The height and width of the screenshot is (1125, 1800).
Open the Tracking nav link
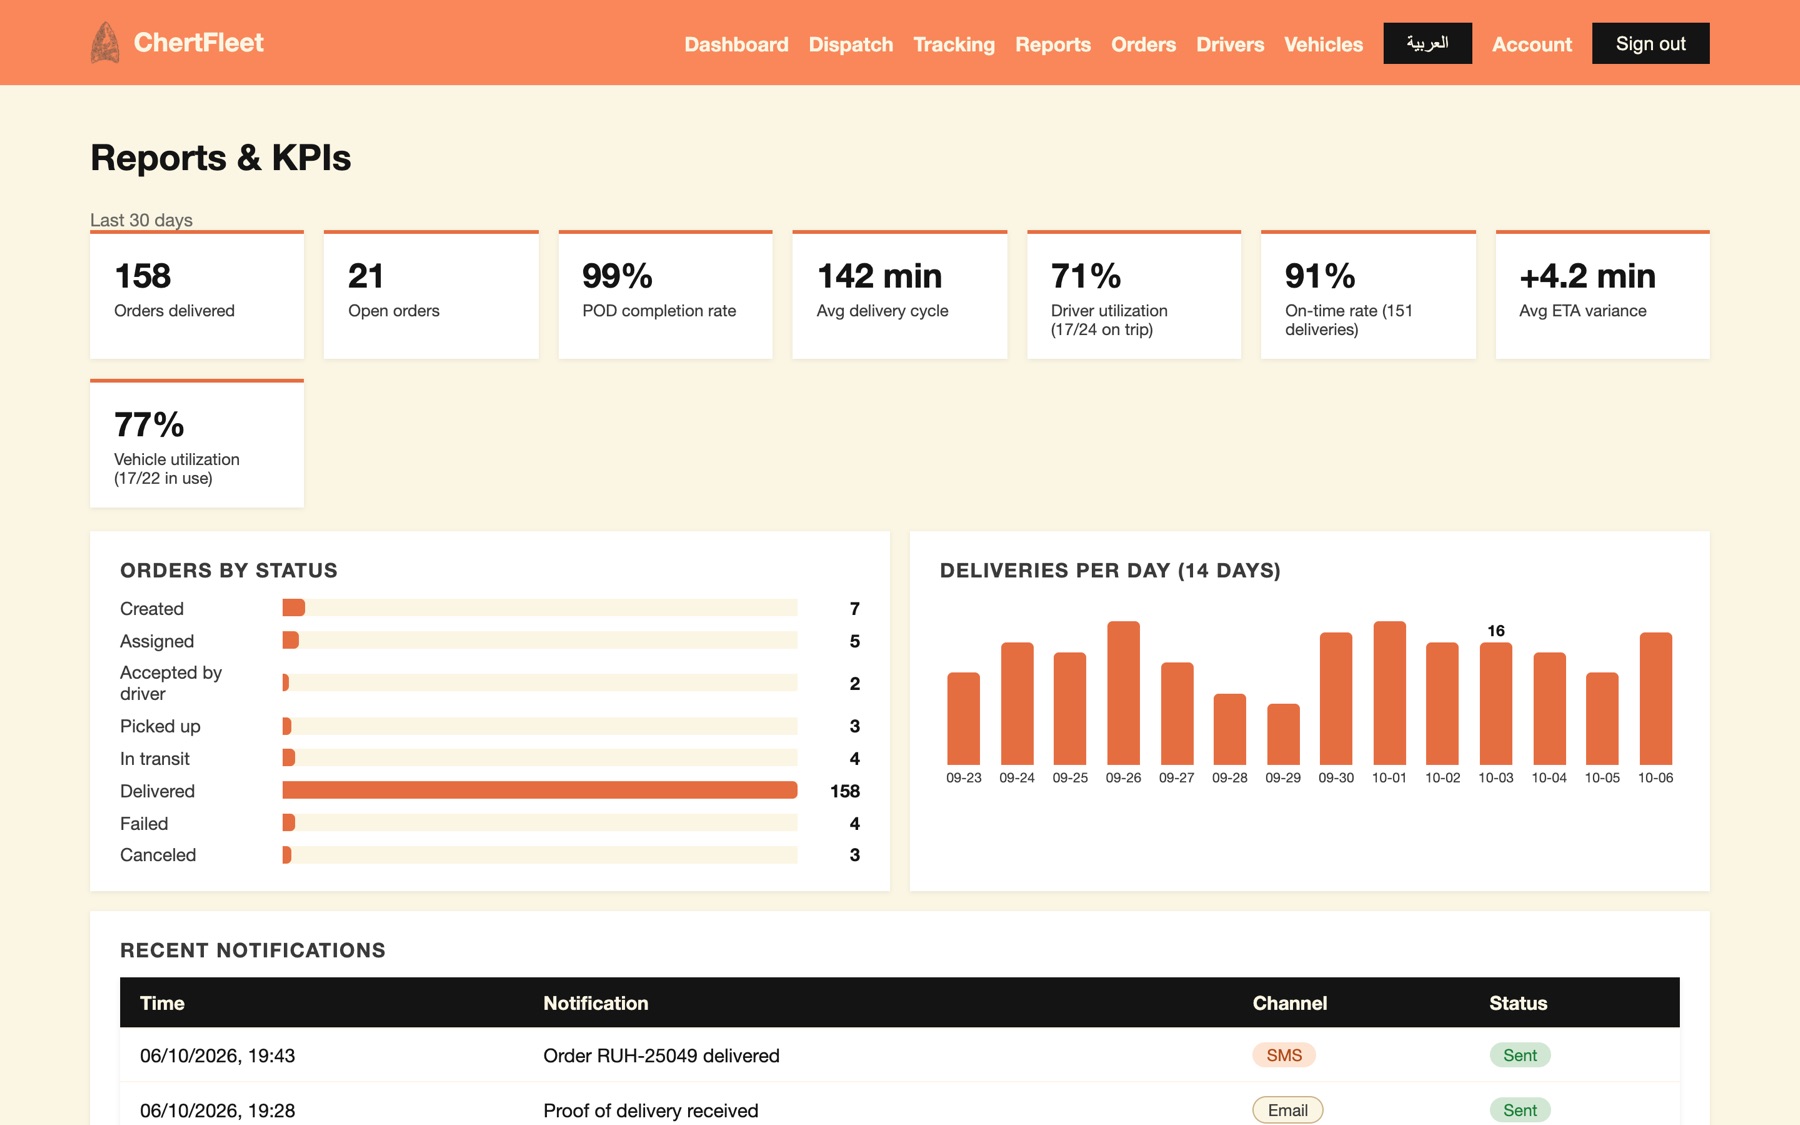click(954, 44)
